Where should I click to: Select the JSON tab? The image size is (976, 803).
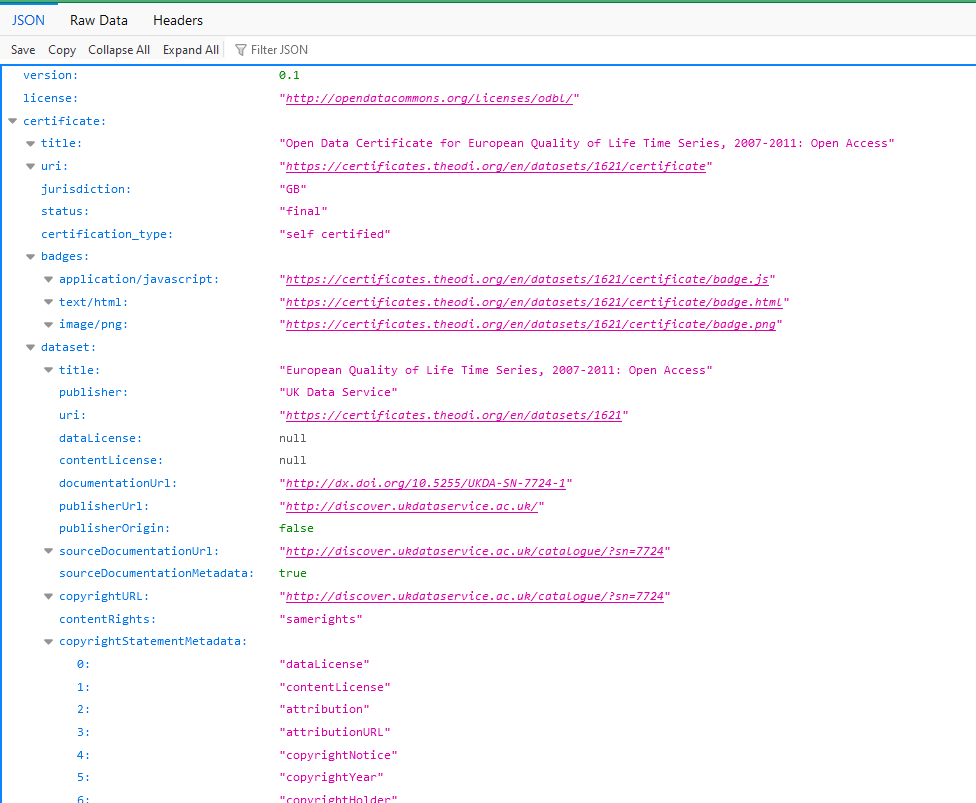[28, 20]
